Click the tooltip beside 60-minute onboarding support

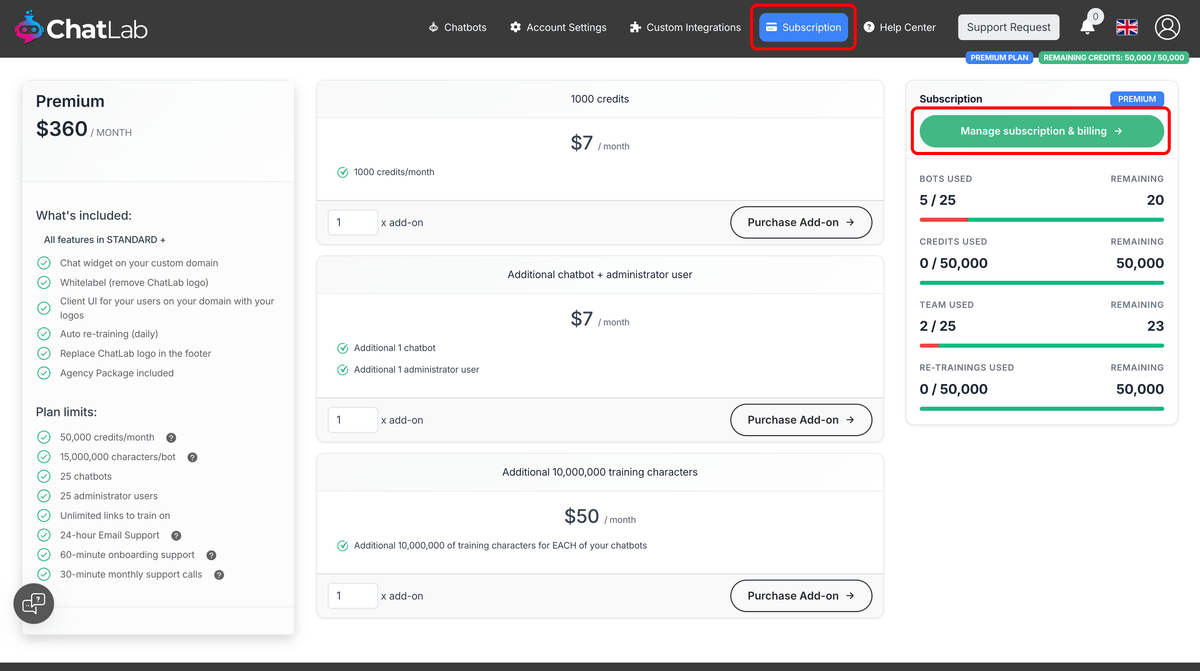pyautogui.click(x=211, y=555)
